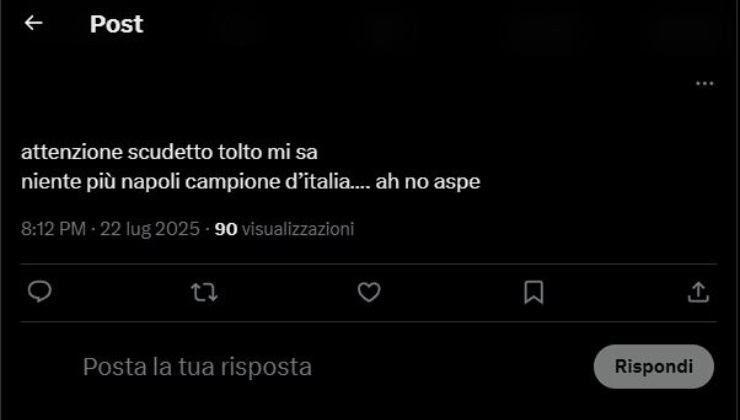The width and height of the screenshot is (740, 420).
Task: Toggle the heart to unlike or like
Action: [x=369, y=292]
